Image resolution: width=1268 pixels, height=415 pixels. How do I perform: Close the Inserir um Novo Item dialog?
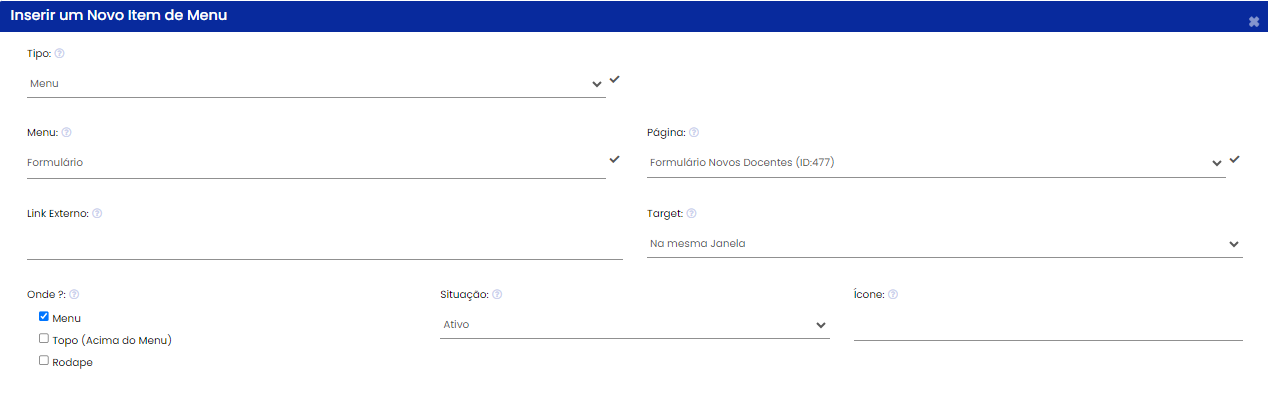point(1254,21)
